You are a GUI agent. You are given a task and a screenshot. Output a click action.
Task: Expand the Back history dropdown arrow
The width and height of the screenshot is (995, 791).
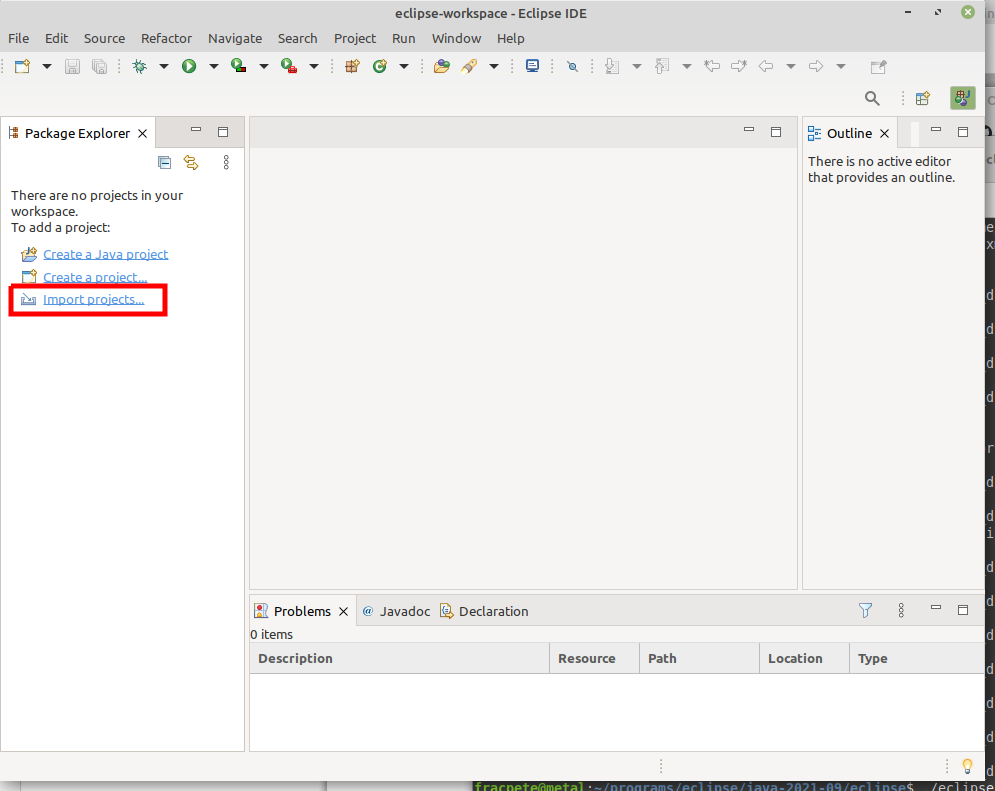pyautogui.click(x=791, y=66)
